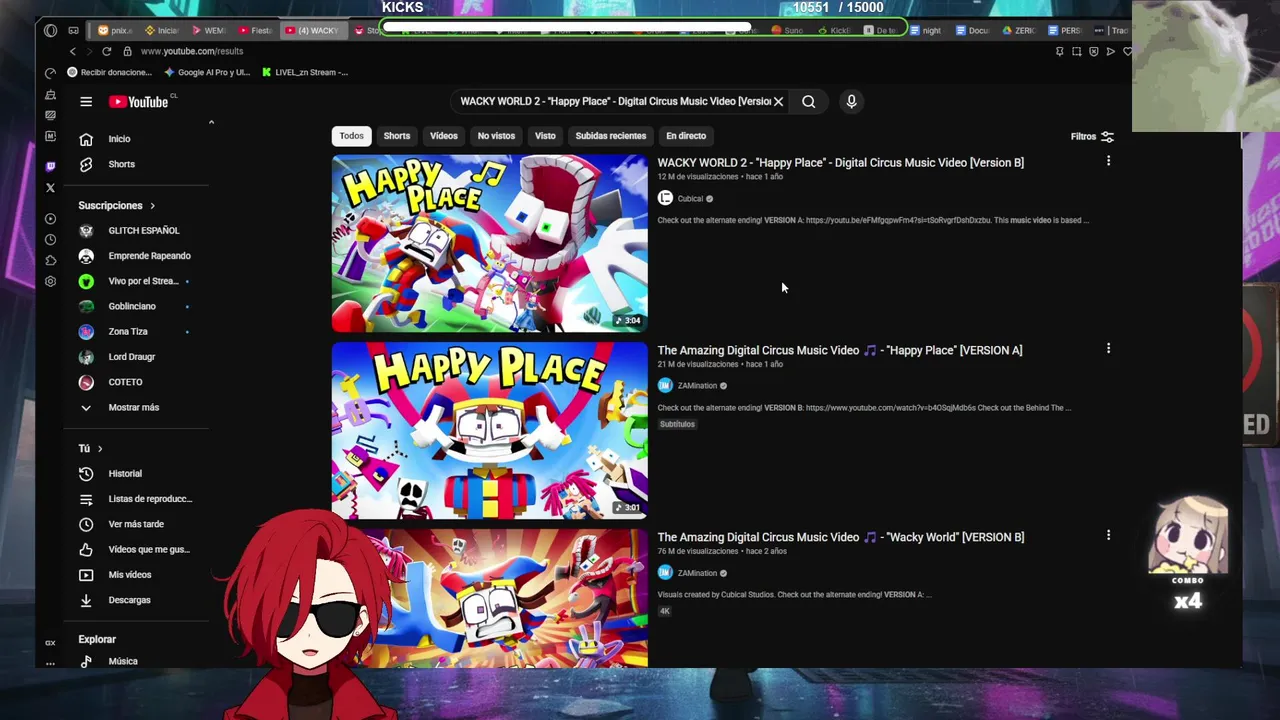Open Wacky World Version B thumbnail

[x=490, y=598]
